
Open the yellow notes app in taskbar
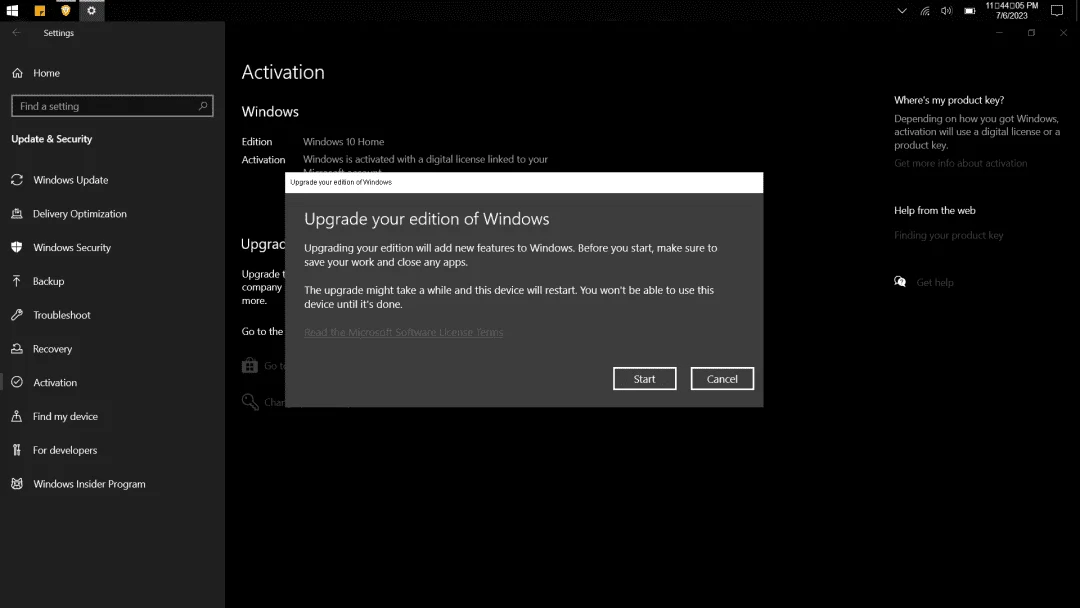tap(39, 10)
